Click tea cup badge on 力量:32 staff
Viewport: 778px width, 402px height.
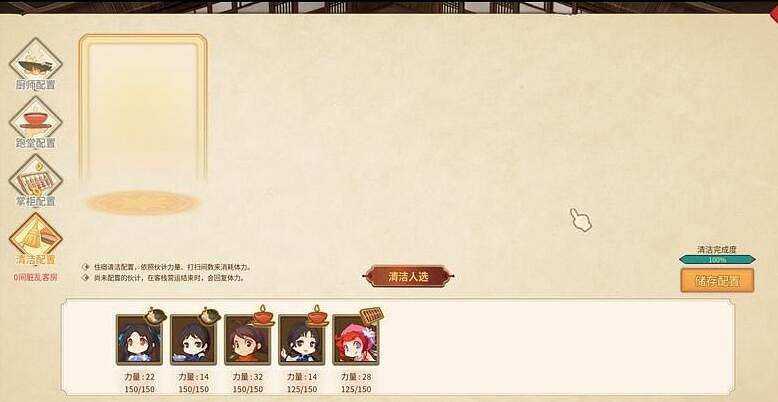[263, 316]
